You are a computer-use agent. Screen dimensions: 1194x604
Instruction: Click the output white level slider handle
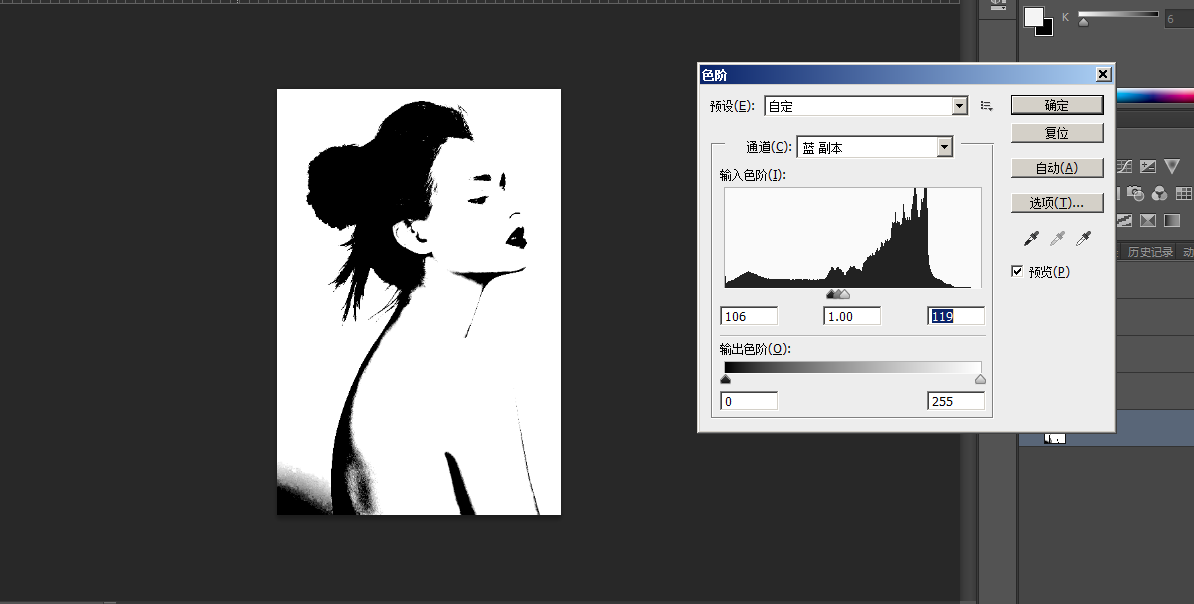[x=980, y=379]
